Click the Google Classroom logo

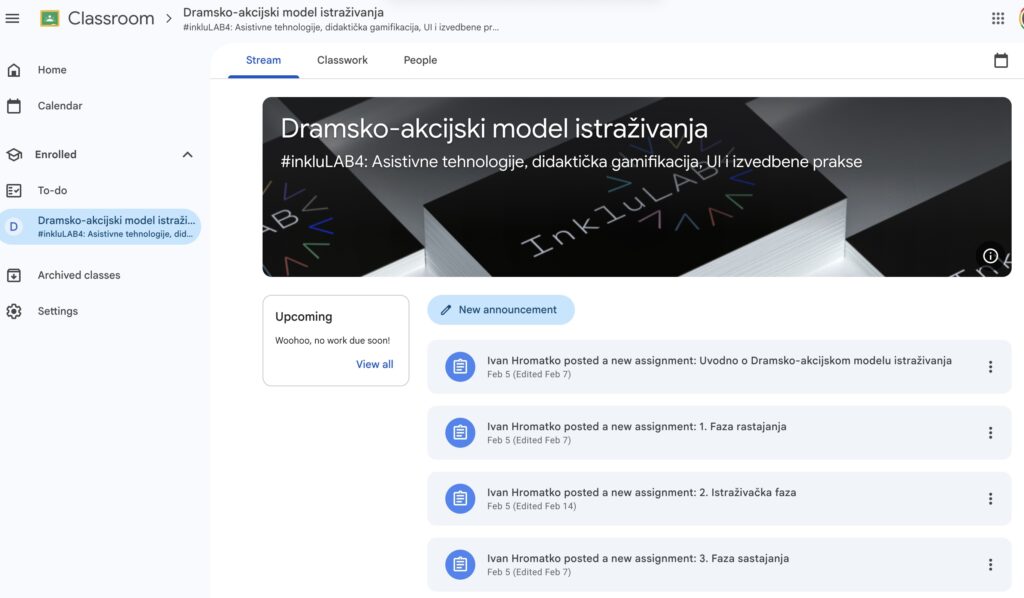[x=50, y=18]
